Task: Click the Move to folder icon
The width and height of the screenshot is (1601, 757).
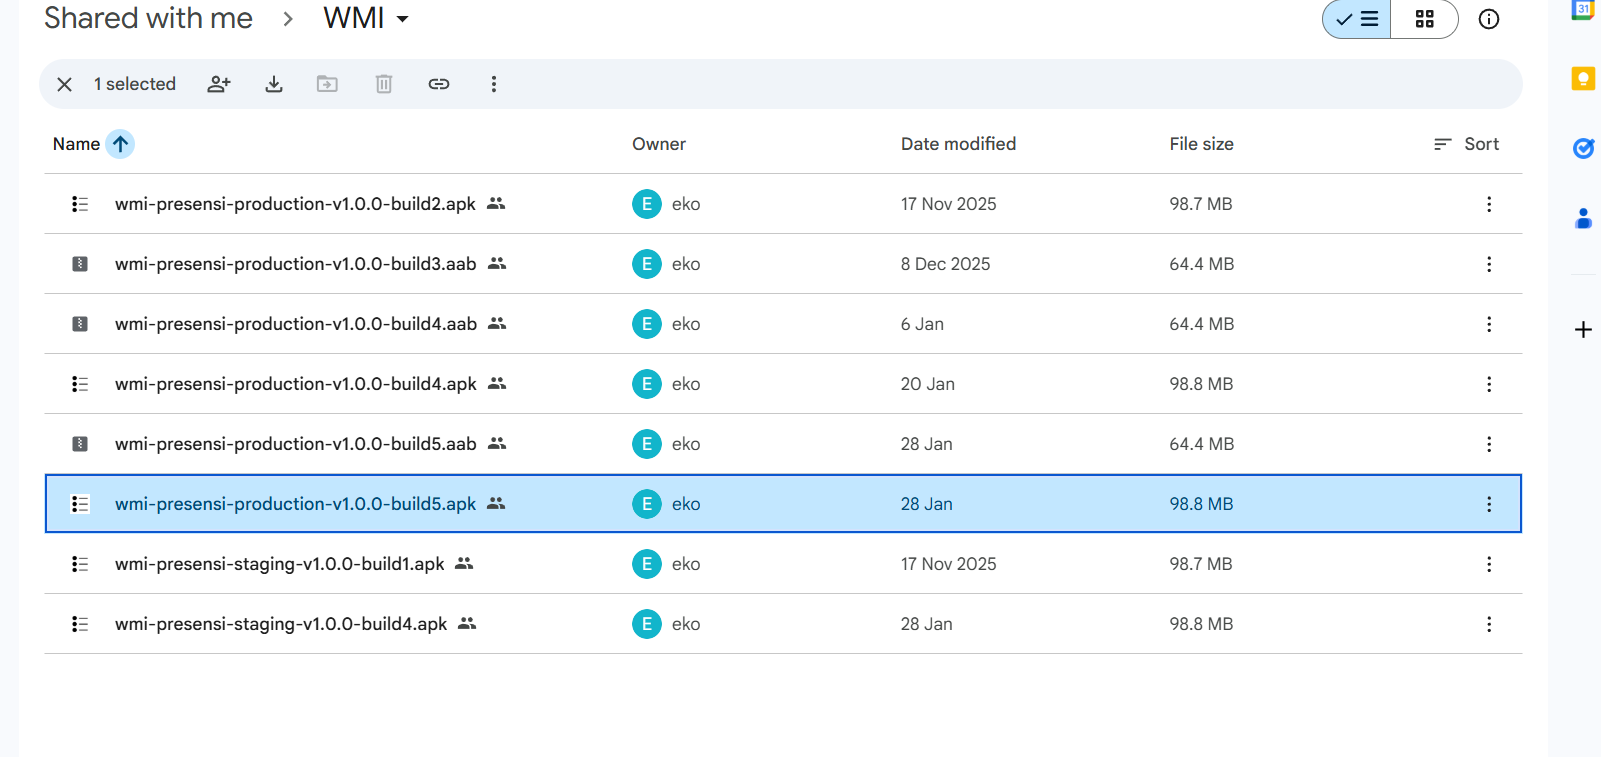Action: (327, 84)
